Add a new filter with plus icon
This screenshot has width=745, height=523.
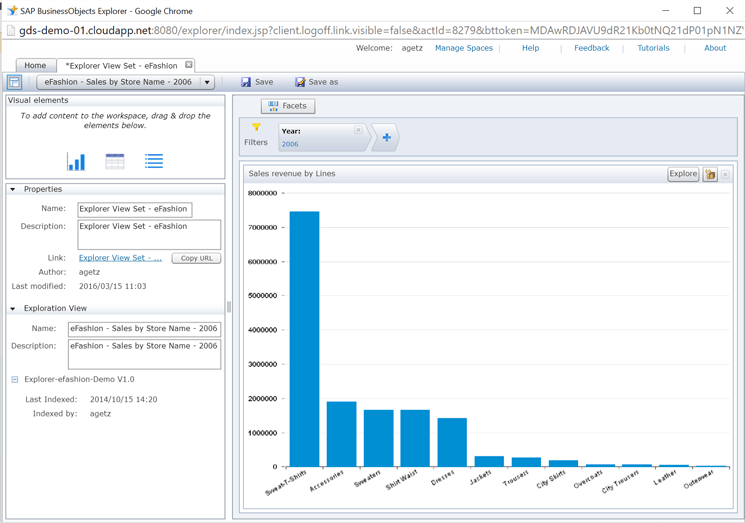(x=387, y=137)
